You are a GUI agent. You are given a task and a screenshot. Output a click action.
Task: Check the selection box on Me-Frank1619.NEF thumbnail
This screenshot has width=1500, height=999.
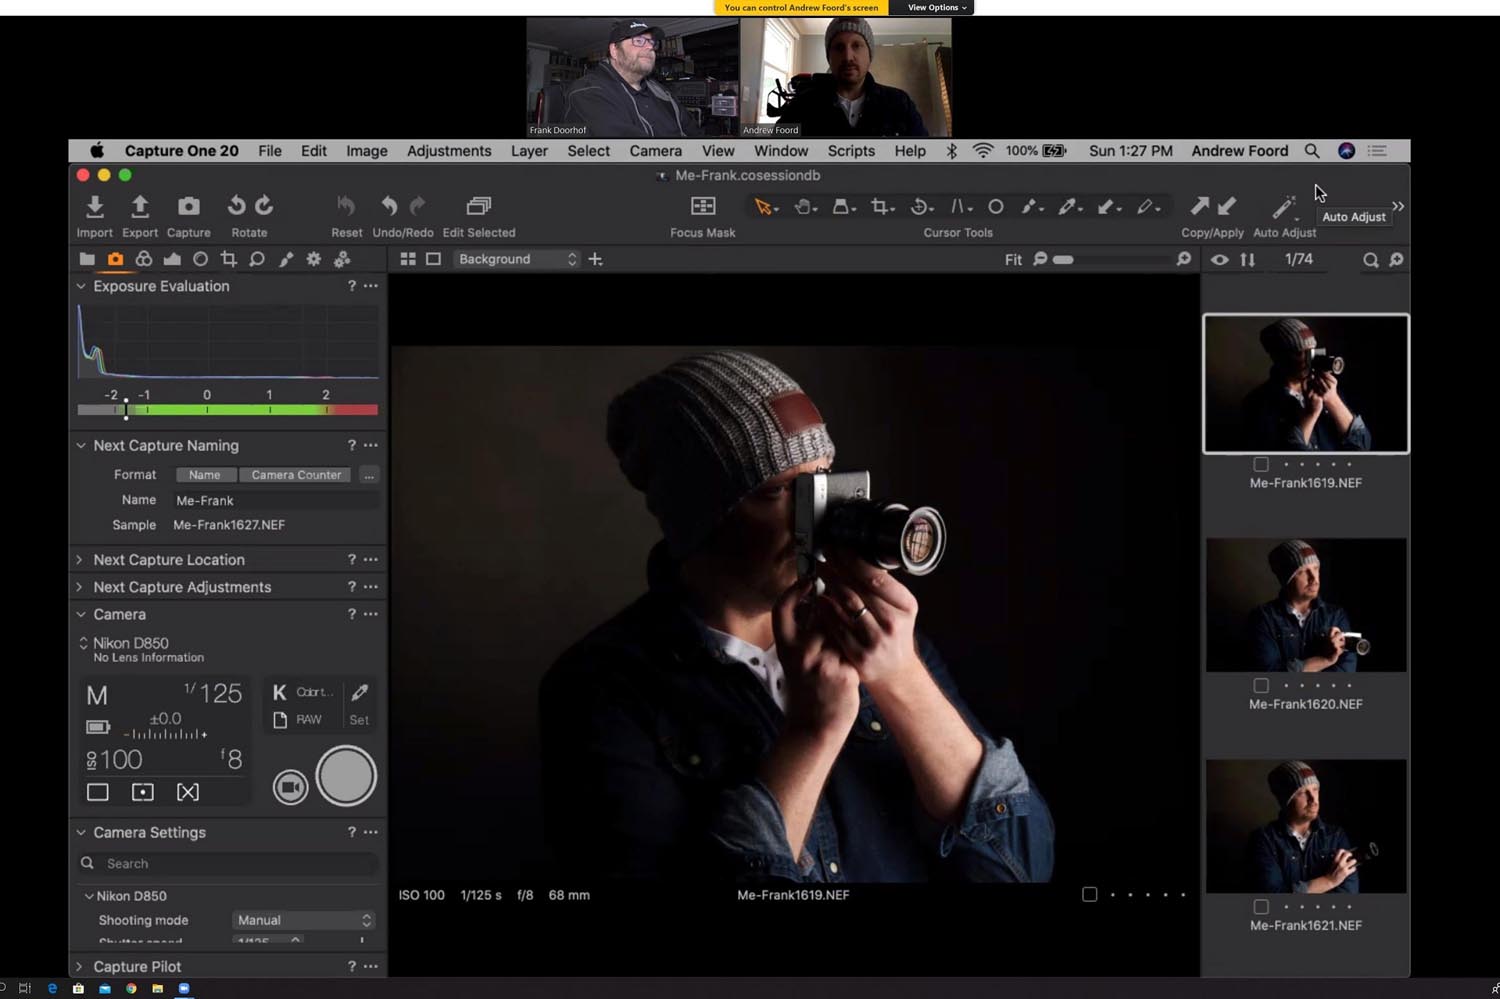click(1261, 464)
